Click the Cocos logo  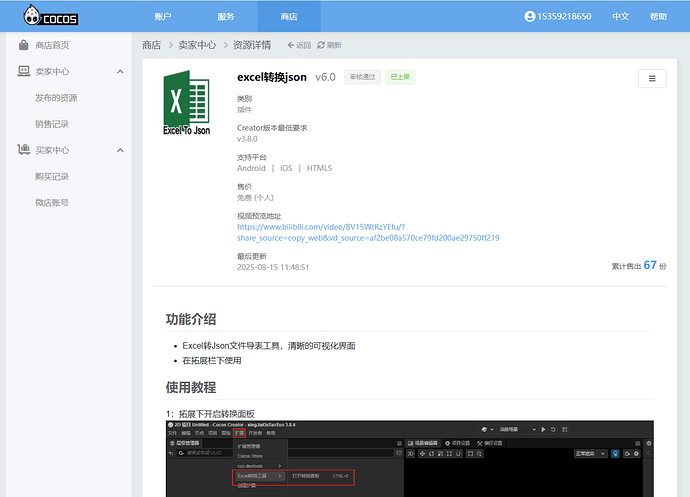click(x=51, y=15)
